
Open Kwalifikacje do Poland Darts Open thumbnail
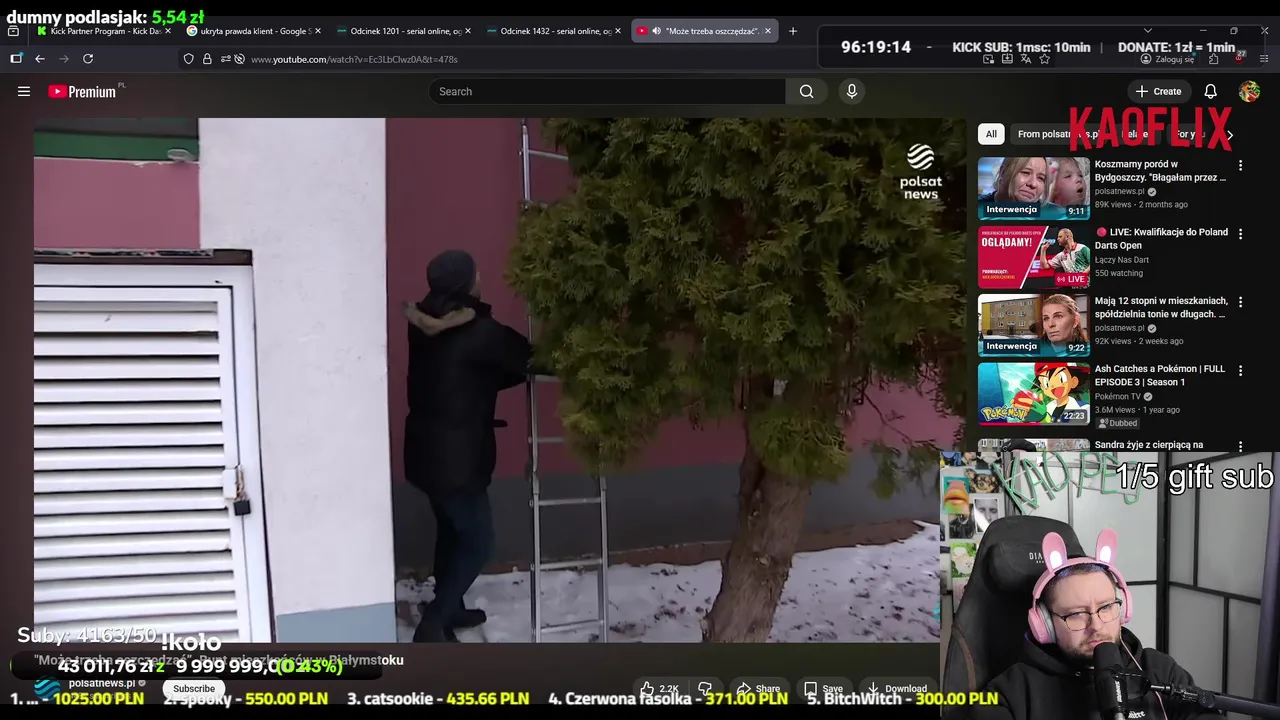pyautogui.click(x=1034, y=256)
